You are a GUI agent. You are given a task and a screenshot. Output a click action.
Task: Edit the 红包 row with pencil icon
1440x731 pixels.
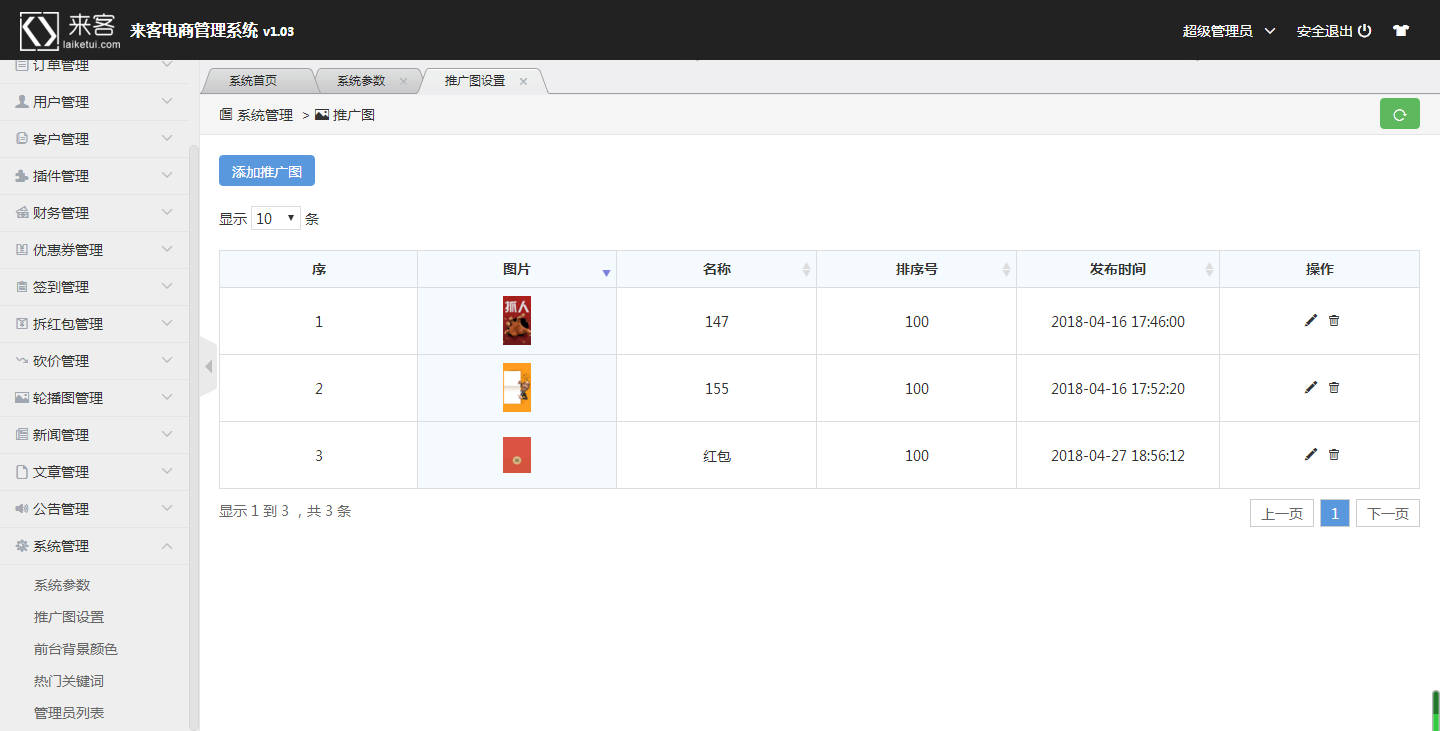click(1311, 454)
